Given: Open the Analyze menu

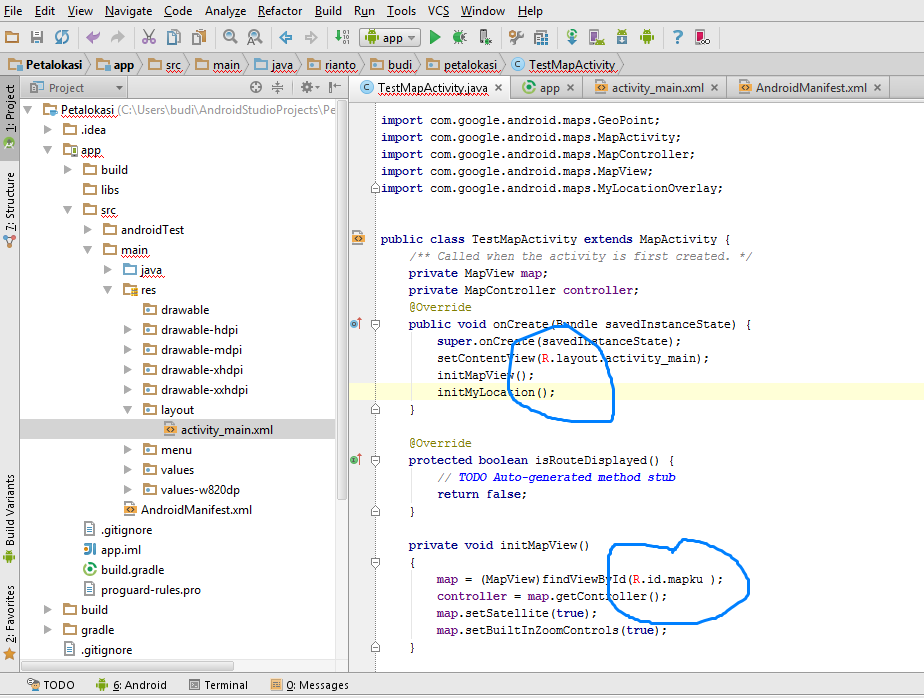Looking at the screenshot, I should pyautogui.click(x=226, y=11).
